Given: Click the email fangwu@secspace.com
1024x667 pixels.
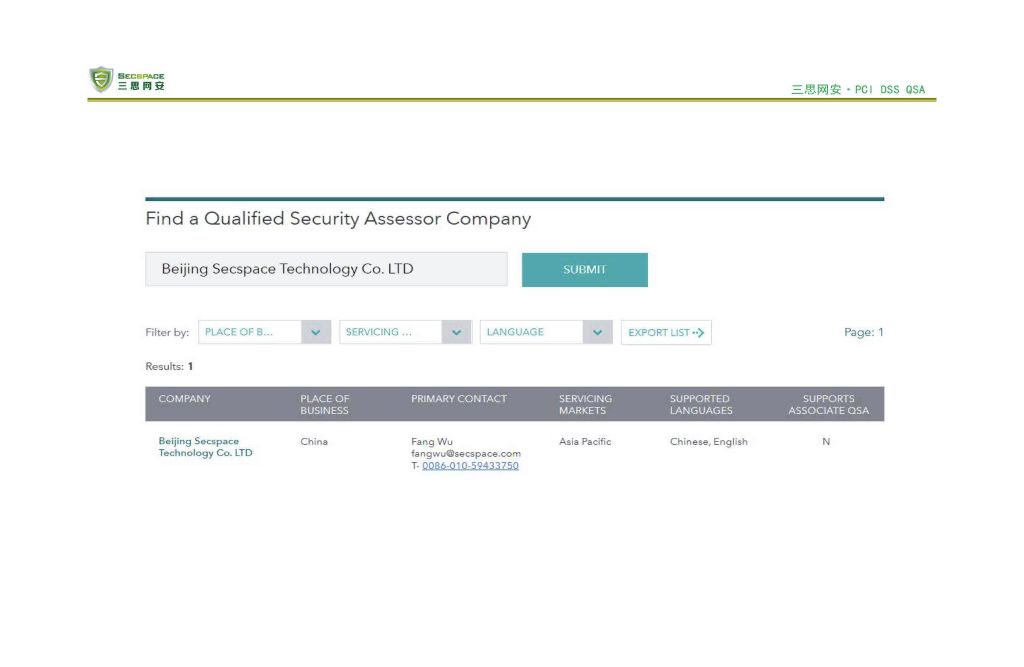Looking at the screenshot, I should click(x=466, y=453).
